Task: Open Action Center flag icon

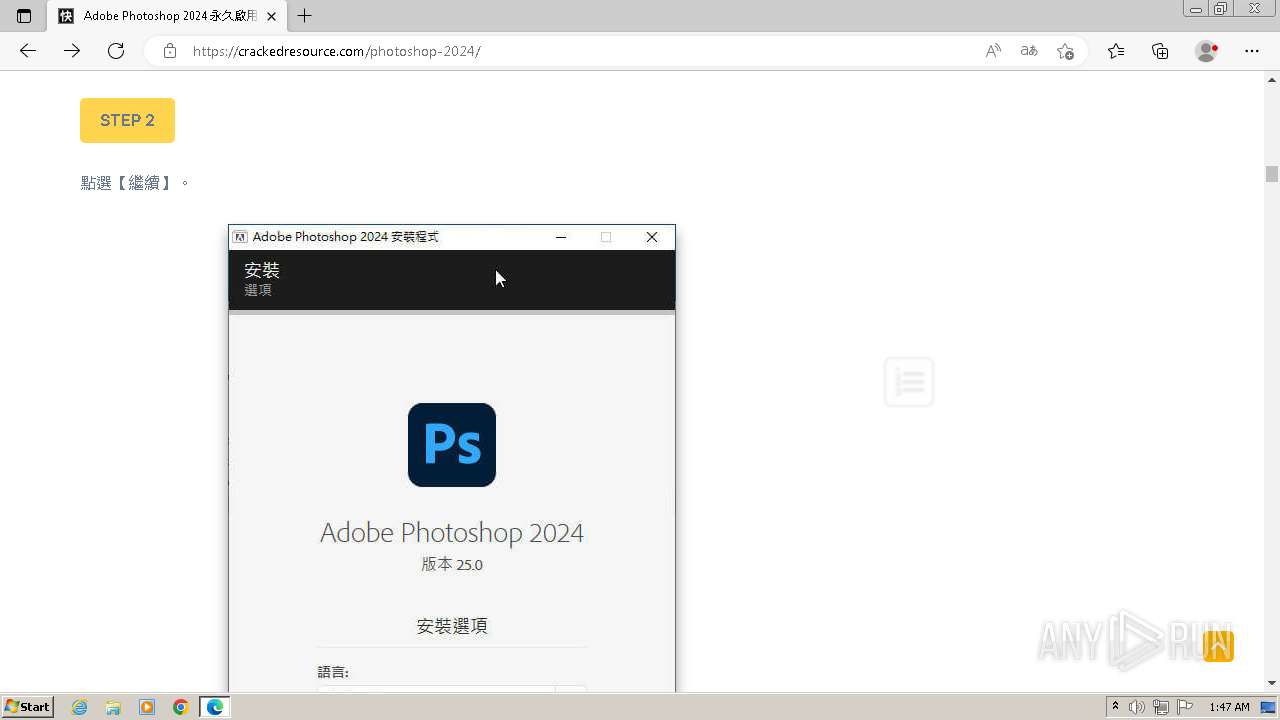Action: 1185,707
